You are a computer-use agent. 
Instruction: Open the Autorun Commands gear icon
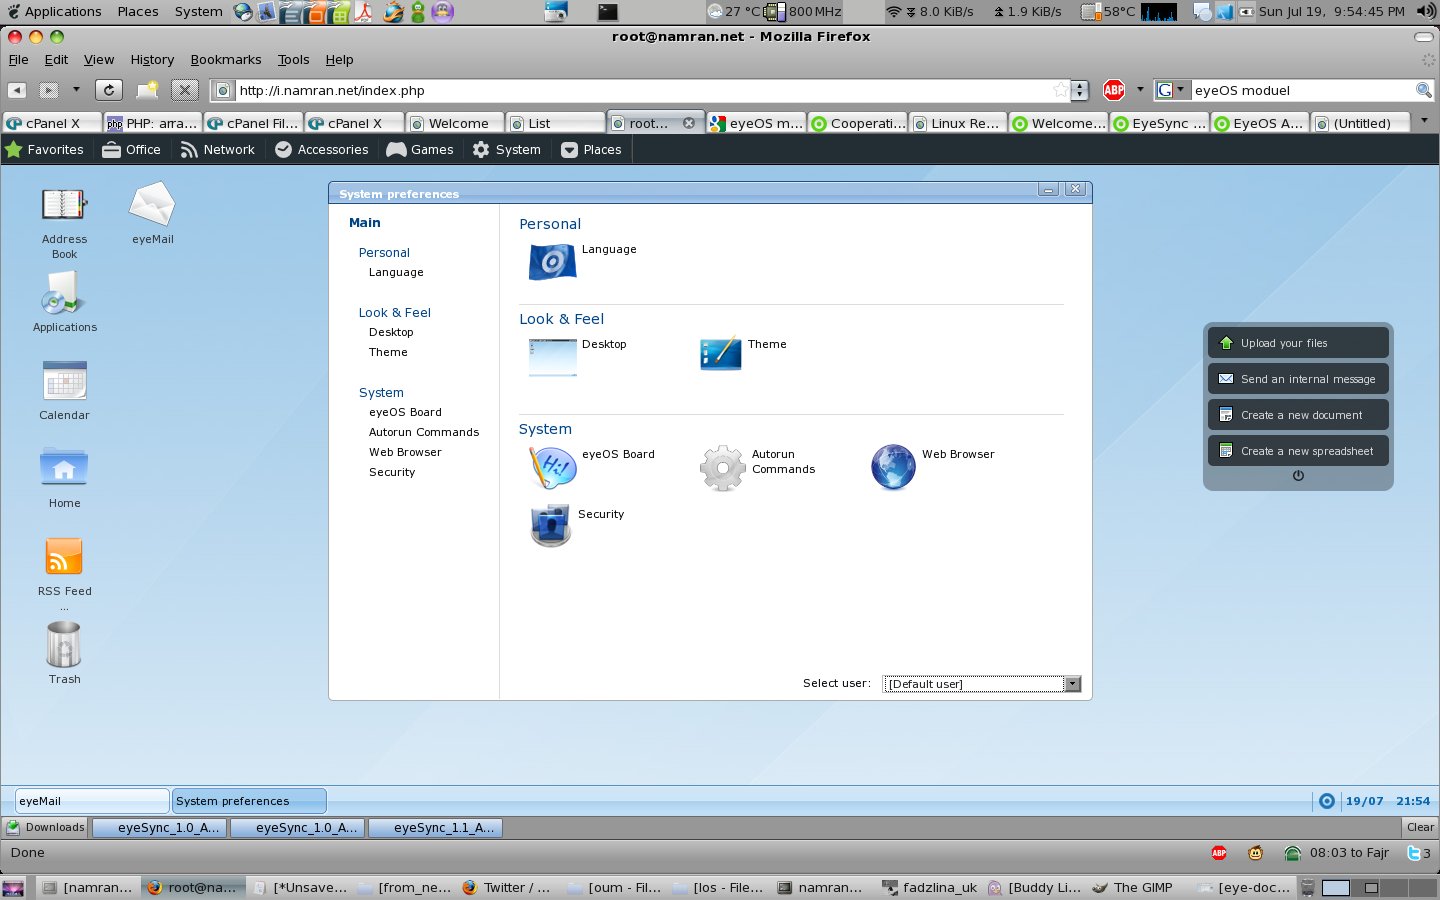[722, 467]
